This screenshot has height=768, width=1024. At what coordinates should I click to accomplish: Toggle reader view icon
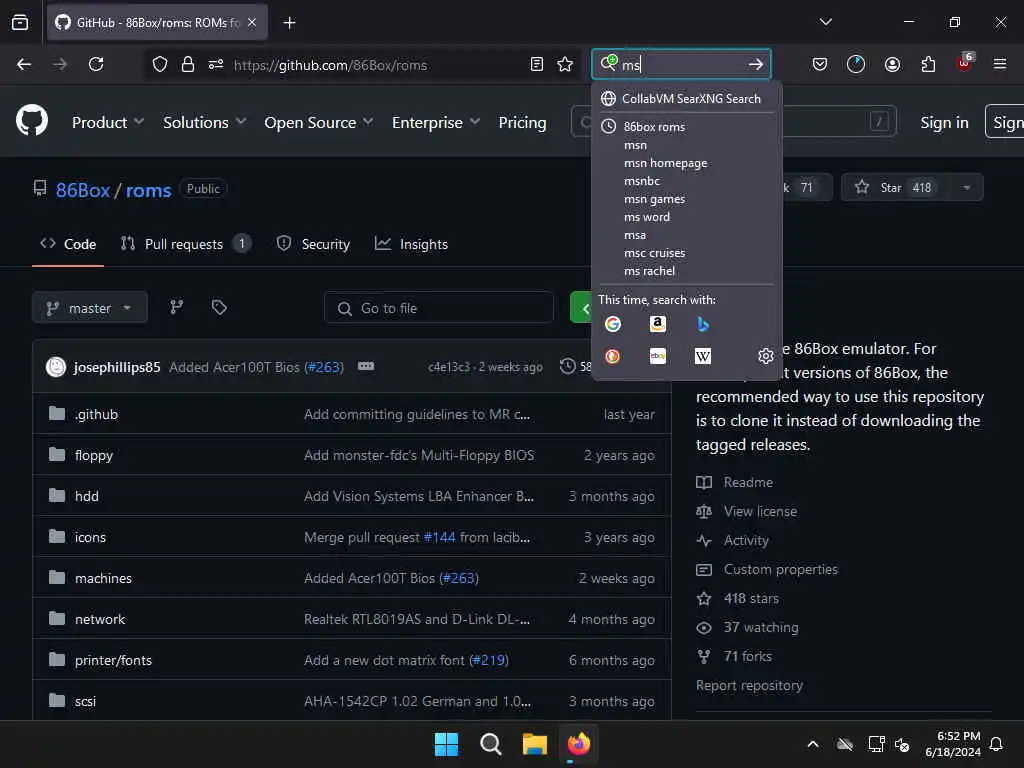pos(537,64)
